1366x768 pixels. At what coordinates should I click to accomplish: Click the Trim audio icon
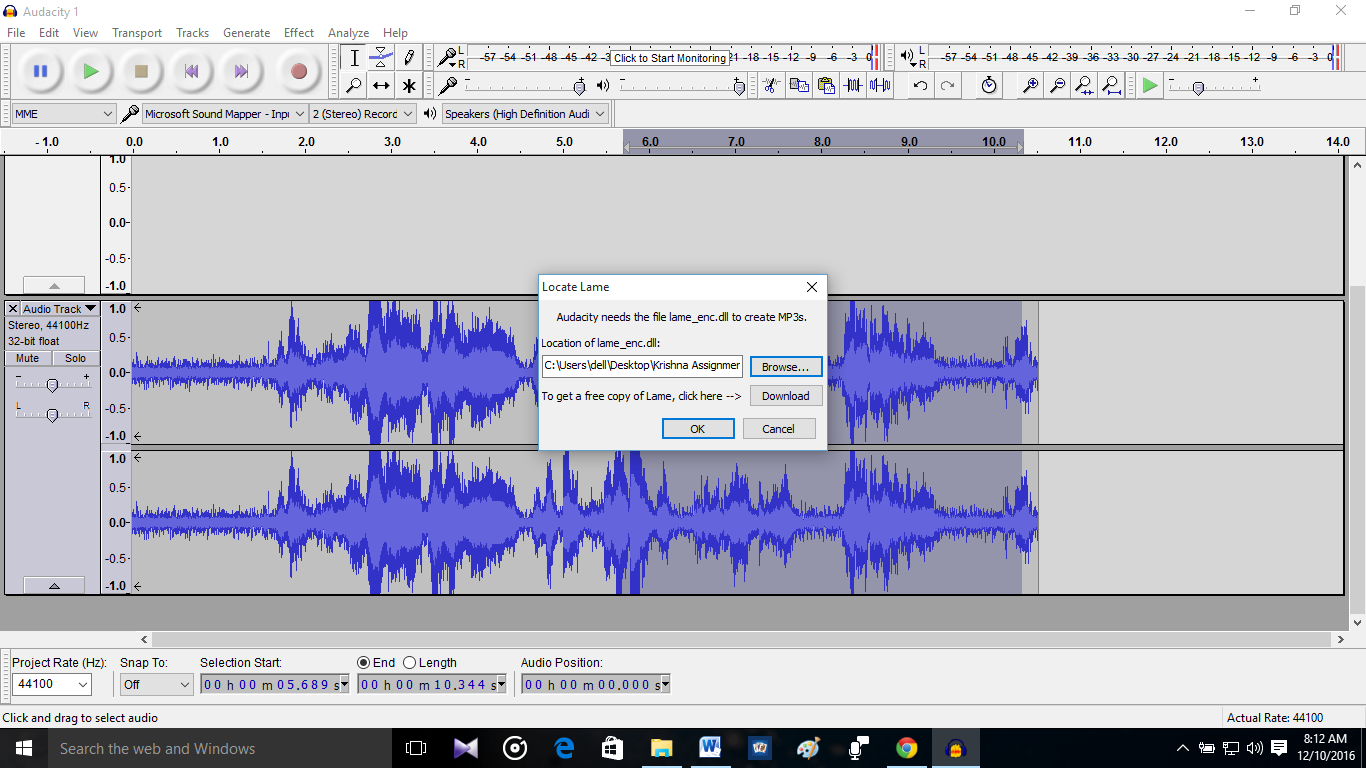(x=852, y=85)
